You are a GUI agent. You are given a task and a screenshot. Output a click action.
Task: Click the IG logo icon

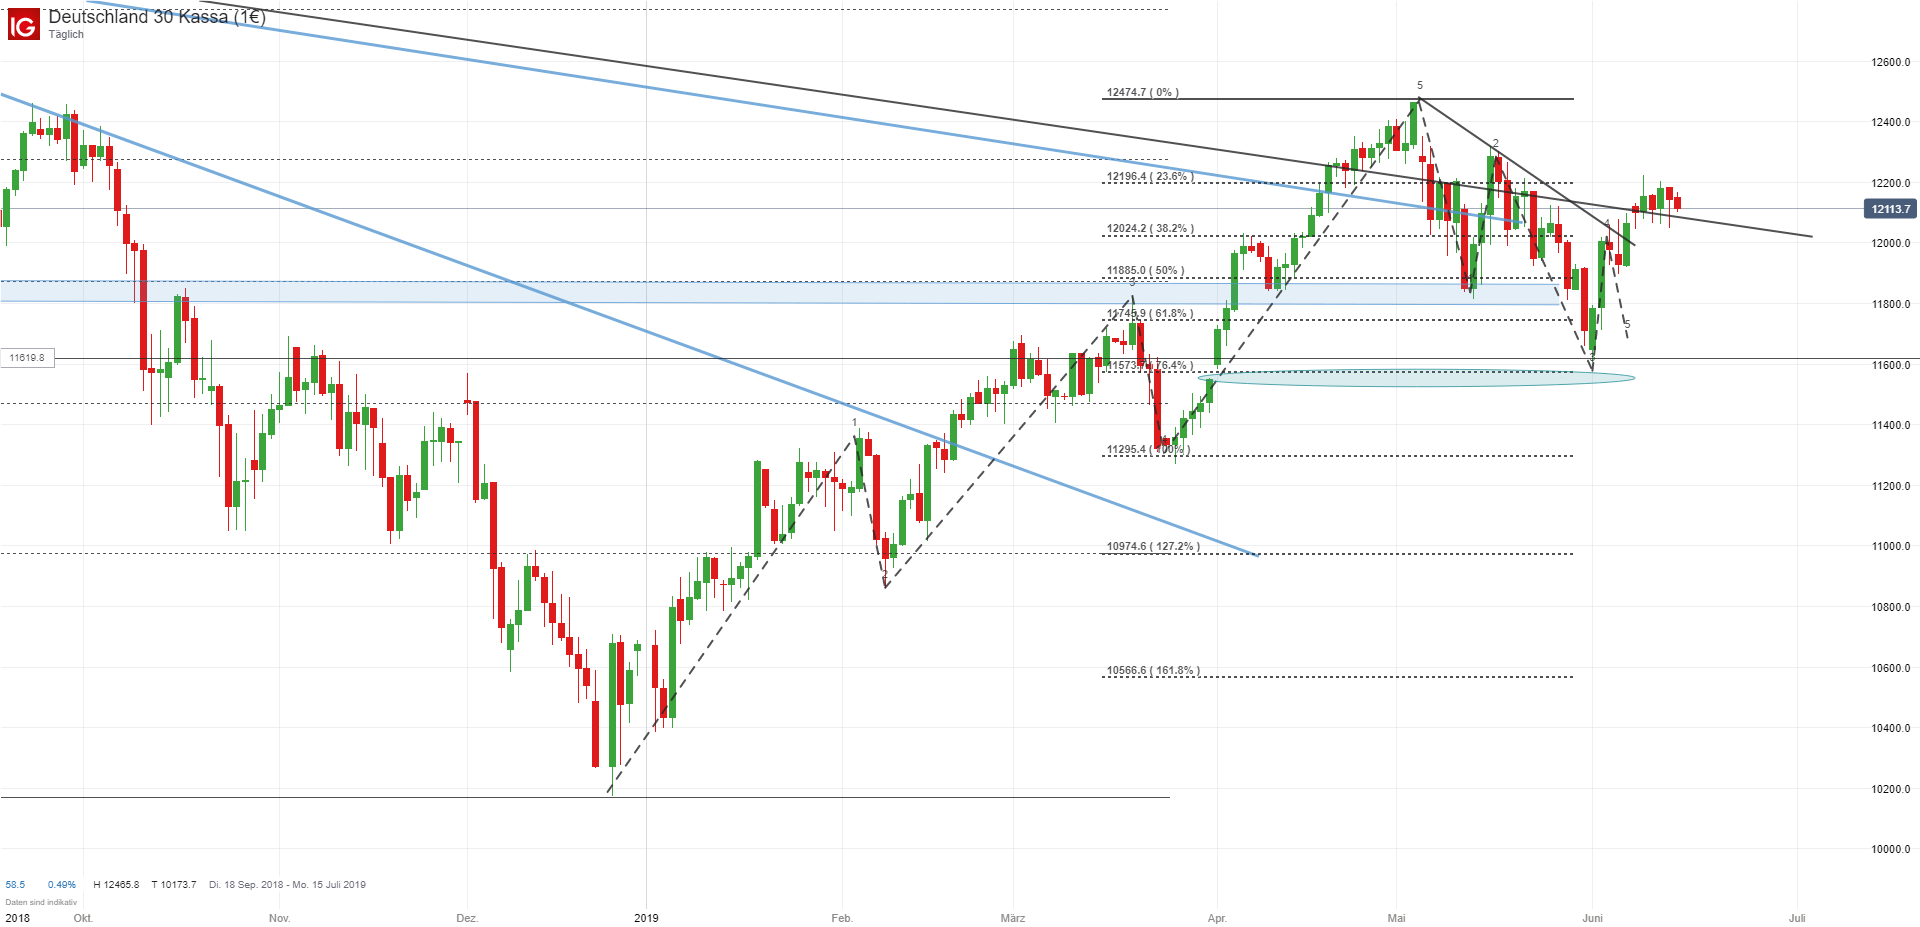[x=23, y=23]
